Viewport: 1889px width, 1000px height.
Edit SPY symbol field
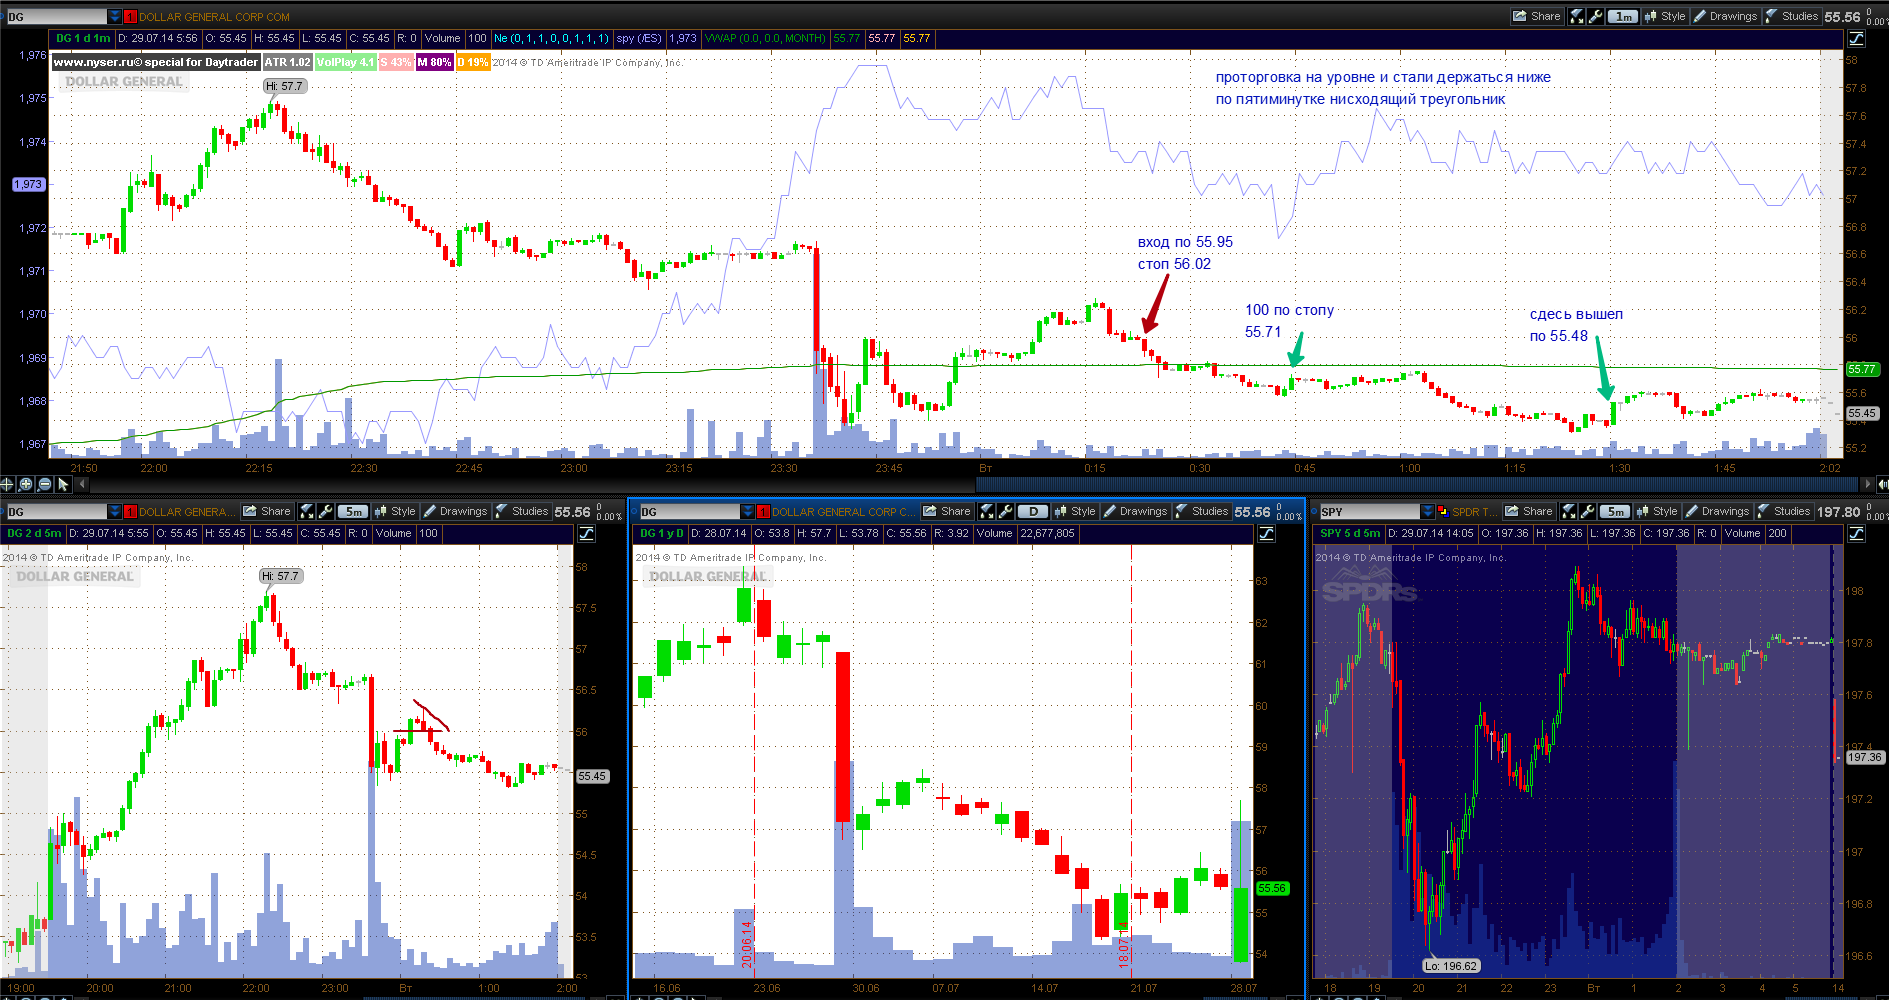tap(1370, 511)
